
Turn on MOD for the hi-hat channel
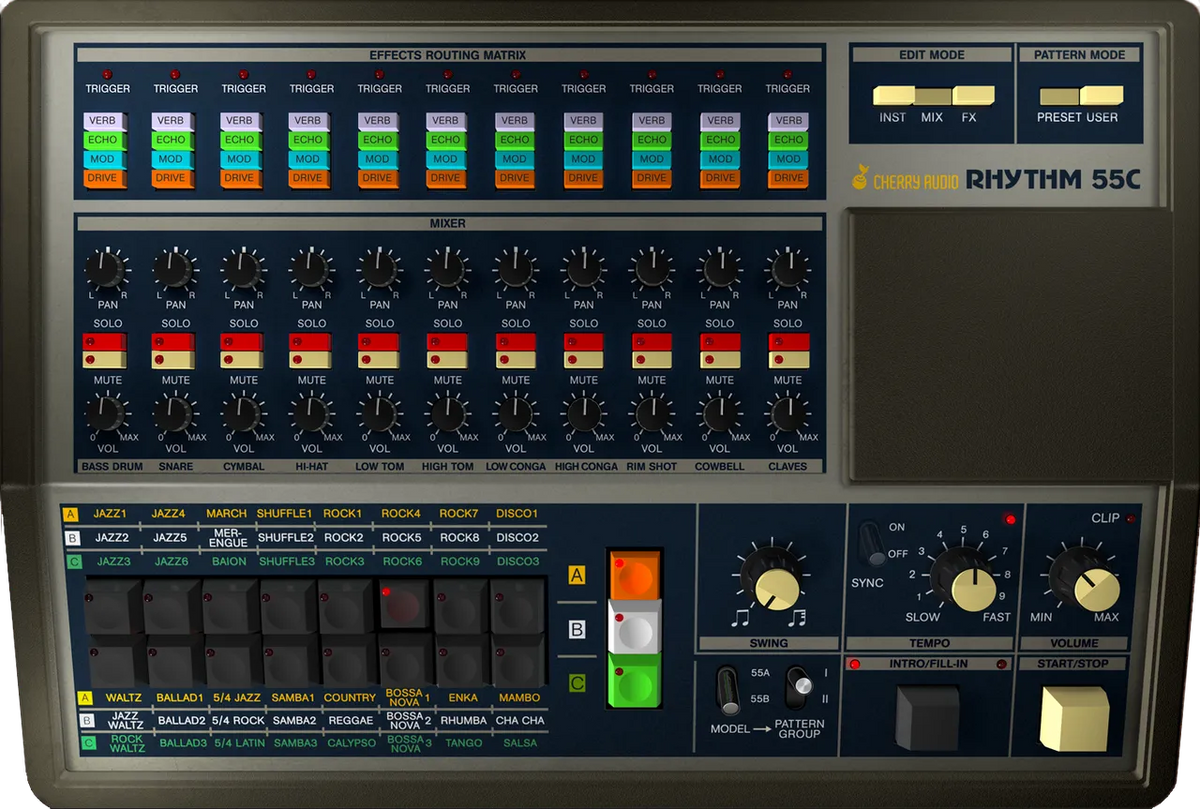(x=311, y=158)
